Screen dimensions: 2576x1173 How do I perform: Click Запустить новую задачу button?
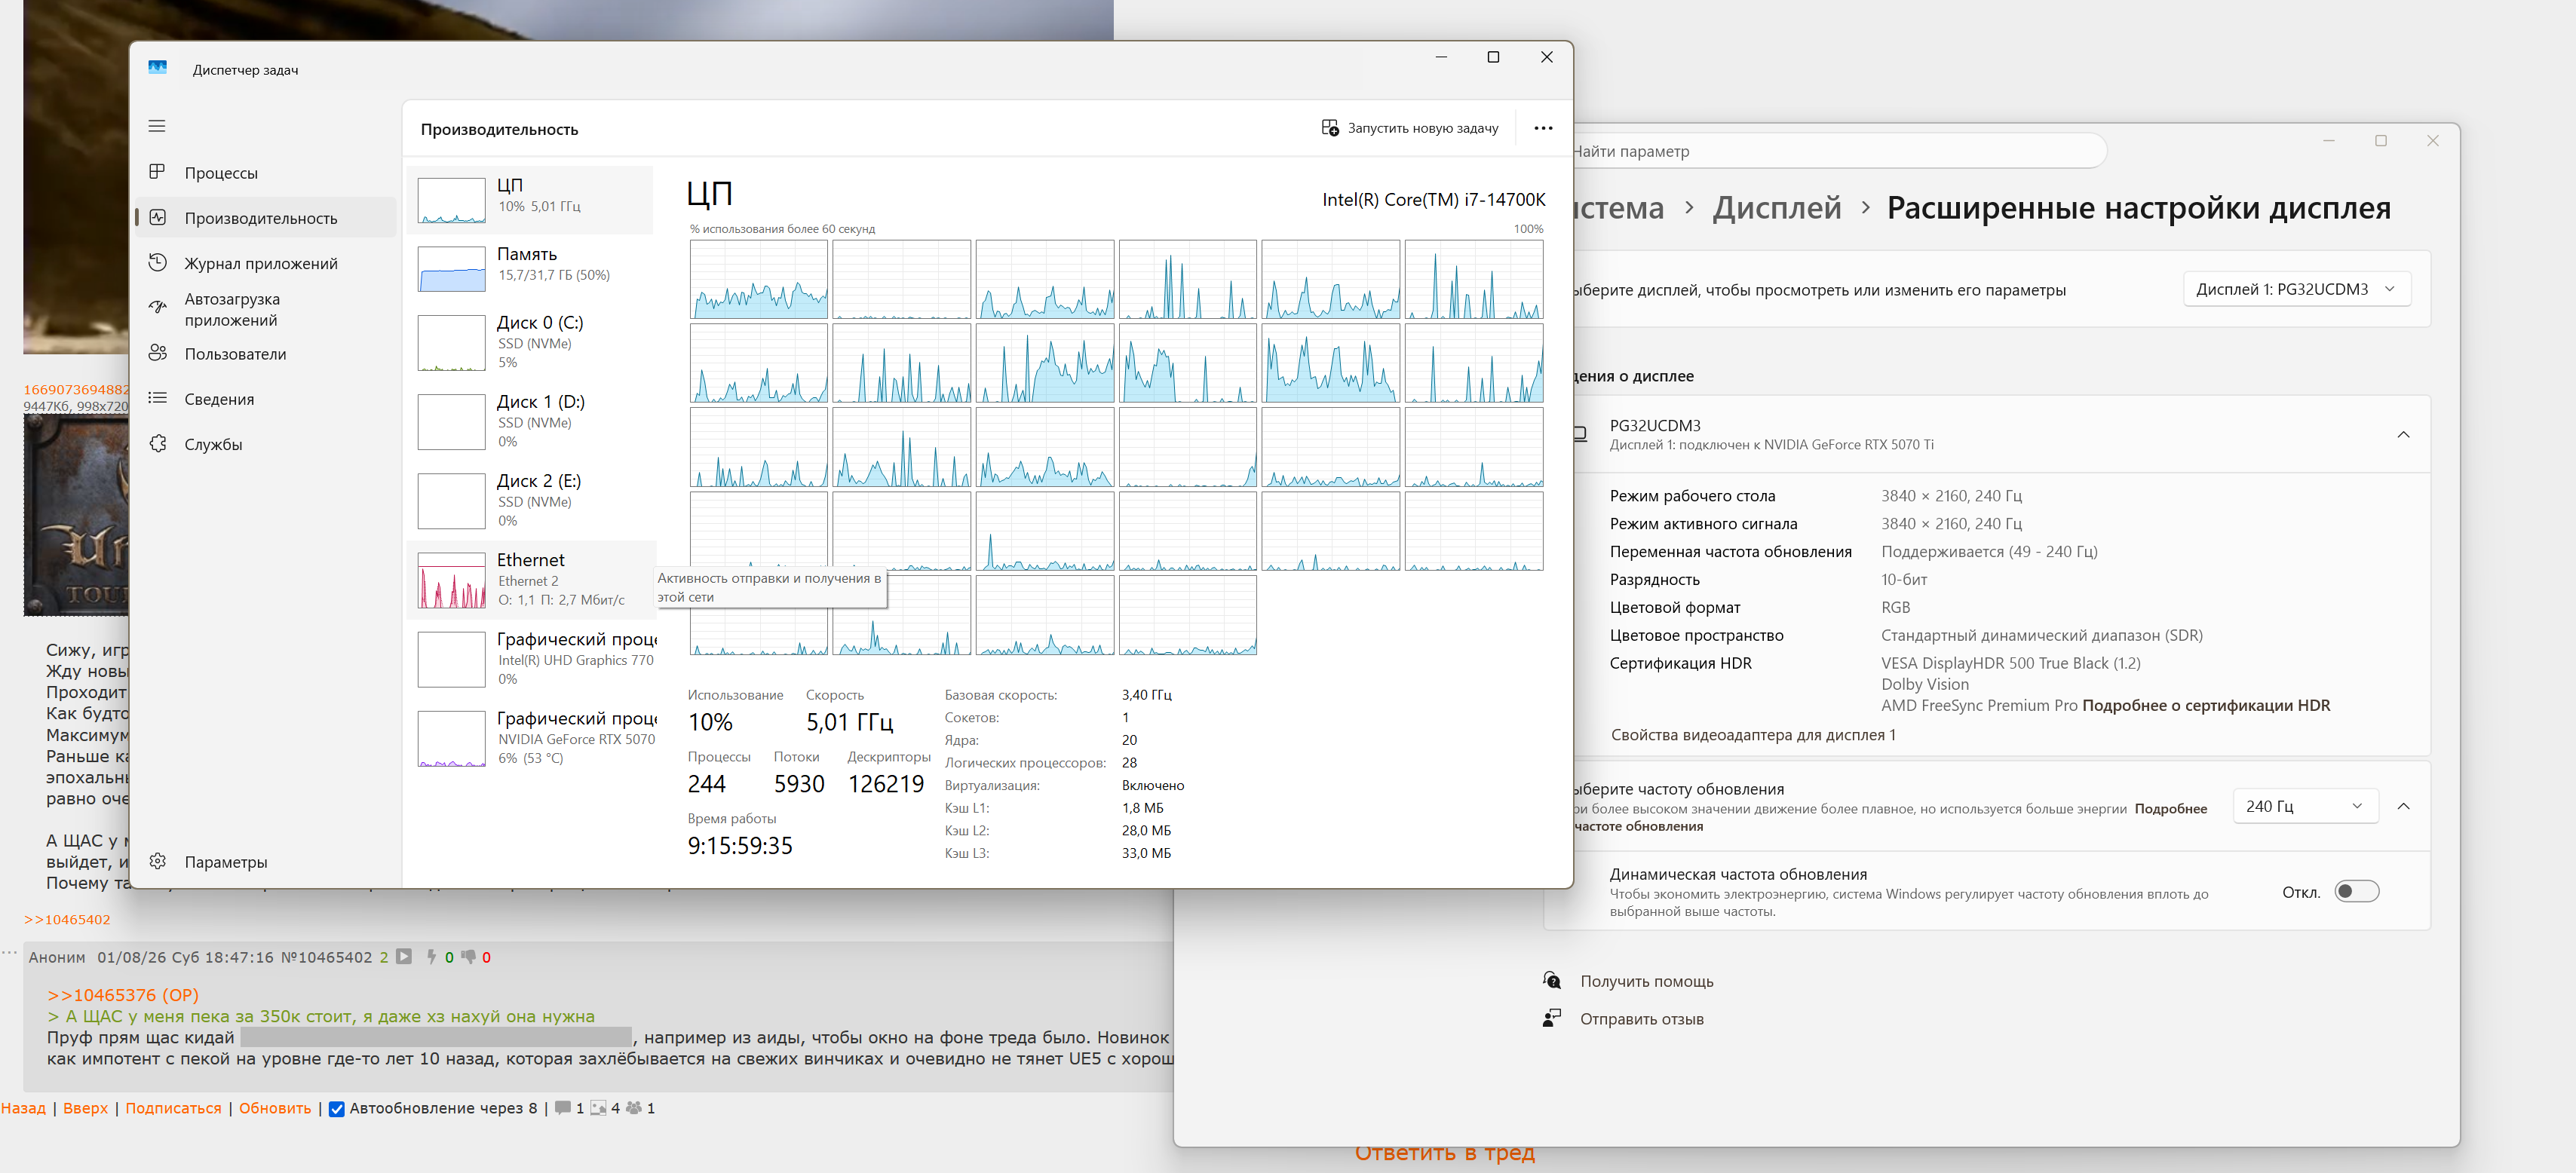pos(1409,128)
